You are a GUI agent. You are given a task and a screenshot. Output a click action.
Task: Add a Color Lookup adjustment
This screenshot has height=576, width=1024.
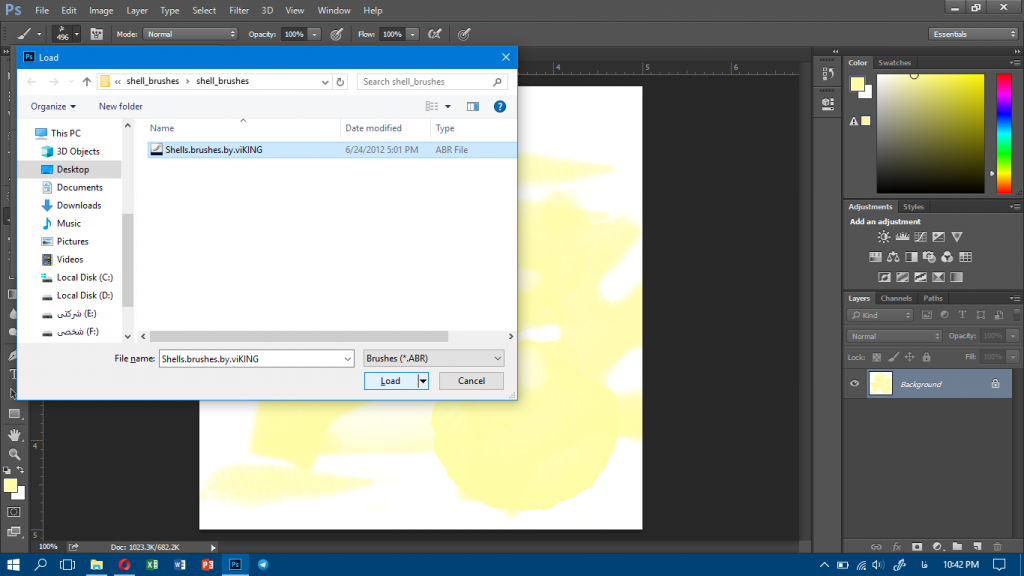pyautogui.click(x=965, y=257)
